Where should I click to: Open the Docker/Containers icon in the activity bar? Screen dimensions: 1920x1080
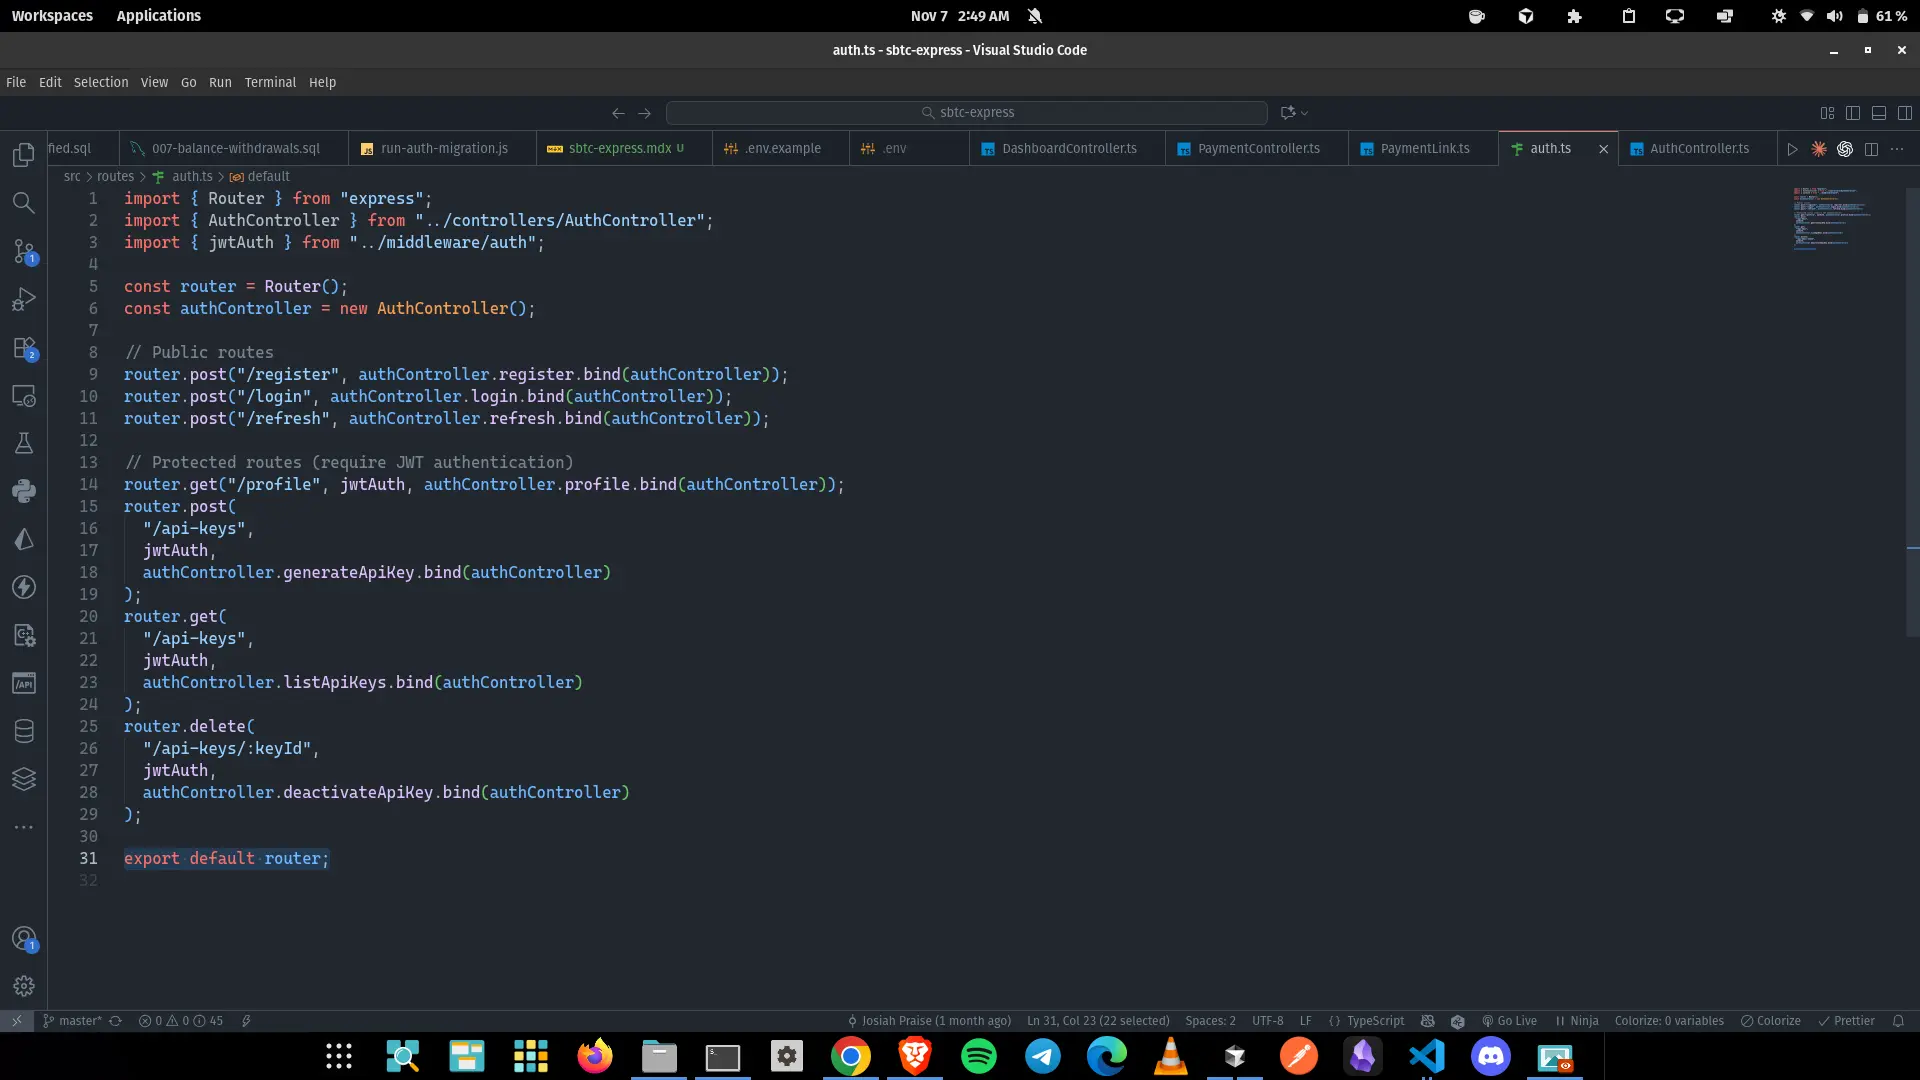click(24, 779)
